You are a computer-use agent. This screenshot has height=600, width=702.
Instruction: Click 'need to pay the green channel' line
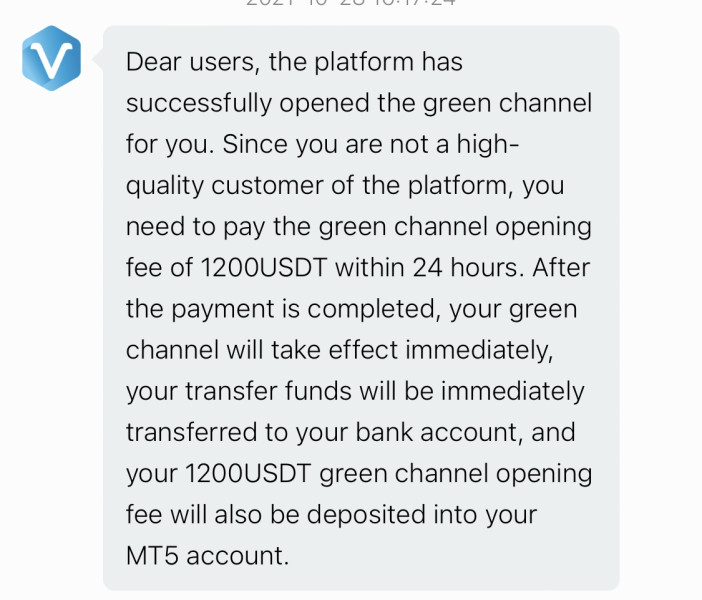tap(307, 227)
